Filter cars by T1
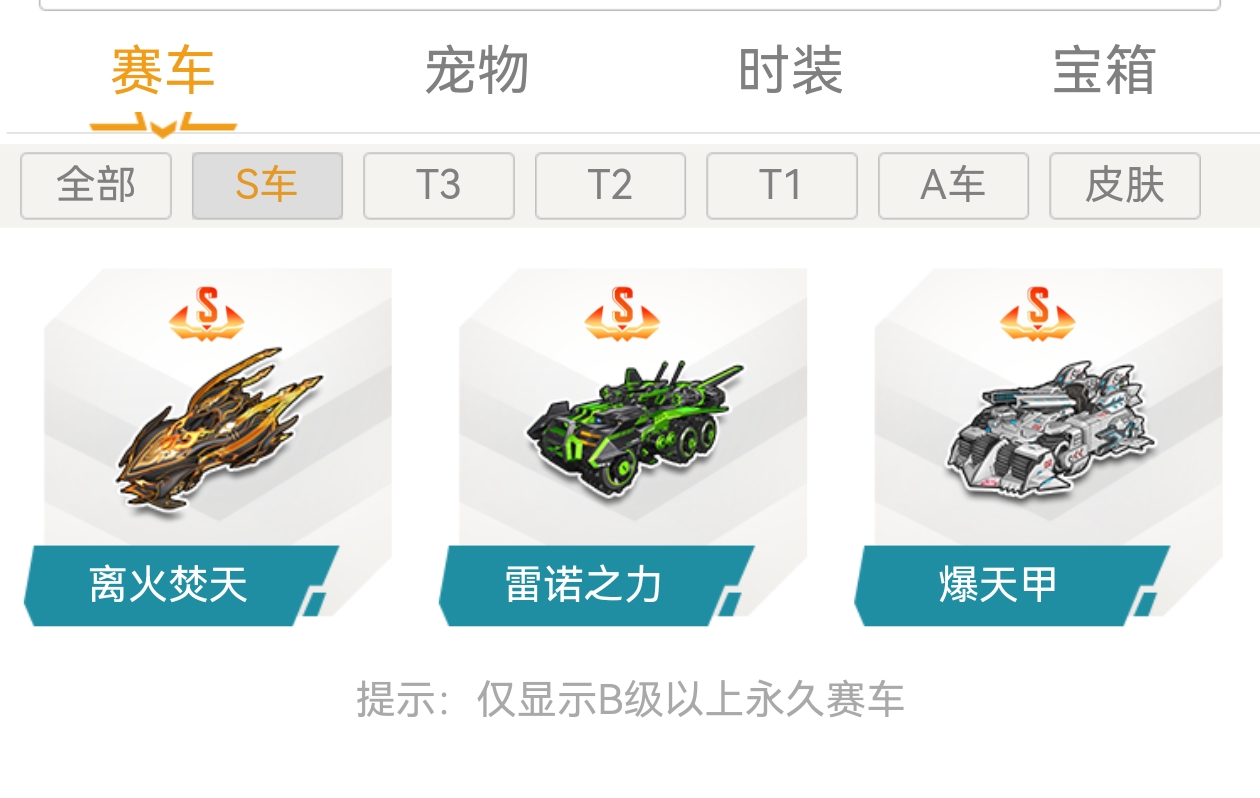Screen dimensions: 1260x798 (x=782, y=185)
